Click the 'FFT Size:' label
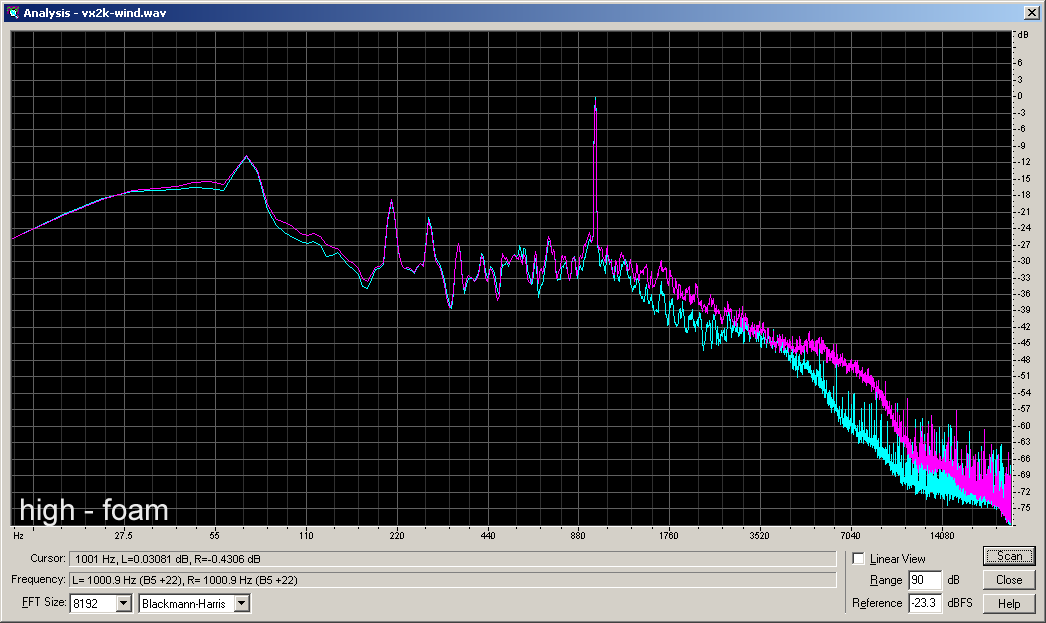The height and width of the screenshot is (623, 1046). [44, 602]
